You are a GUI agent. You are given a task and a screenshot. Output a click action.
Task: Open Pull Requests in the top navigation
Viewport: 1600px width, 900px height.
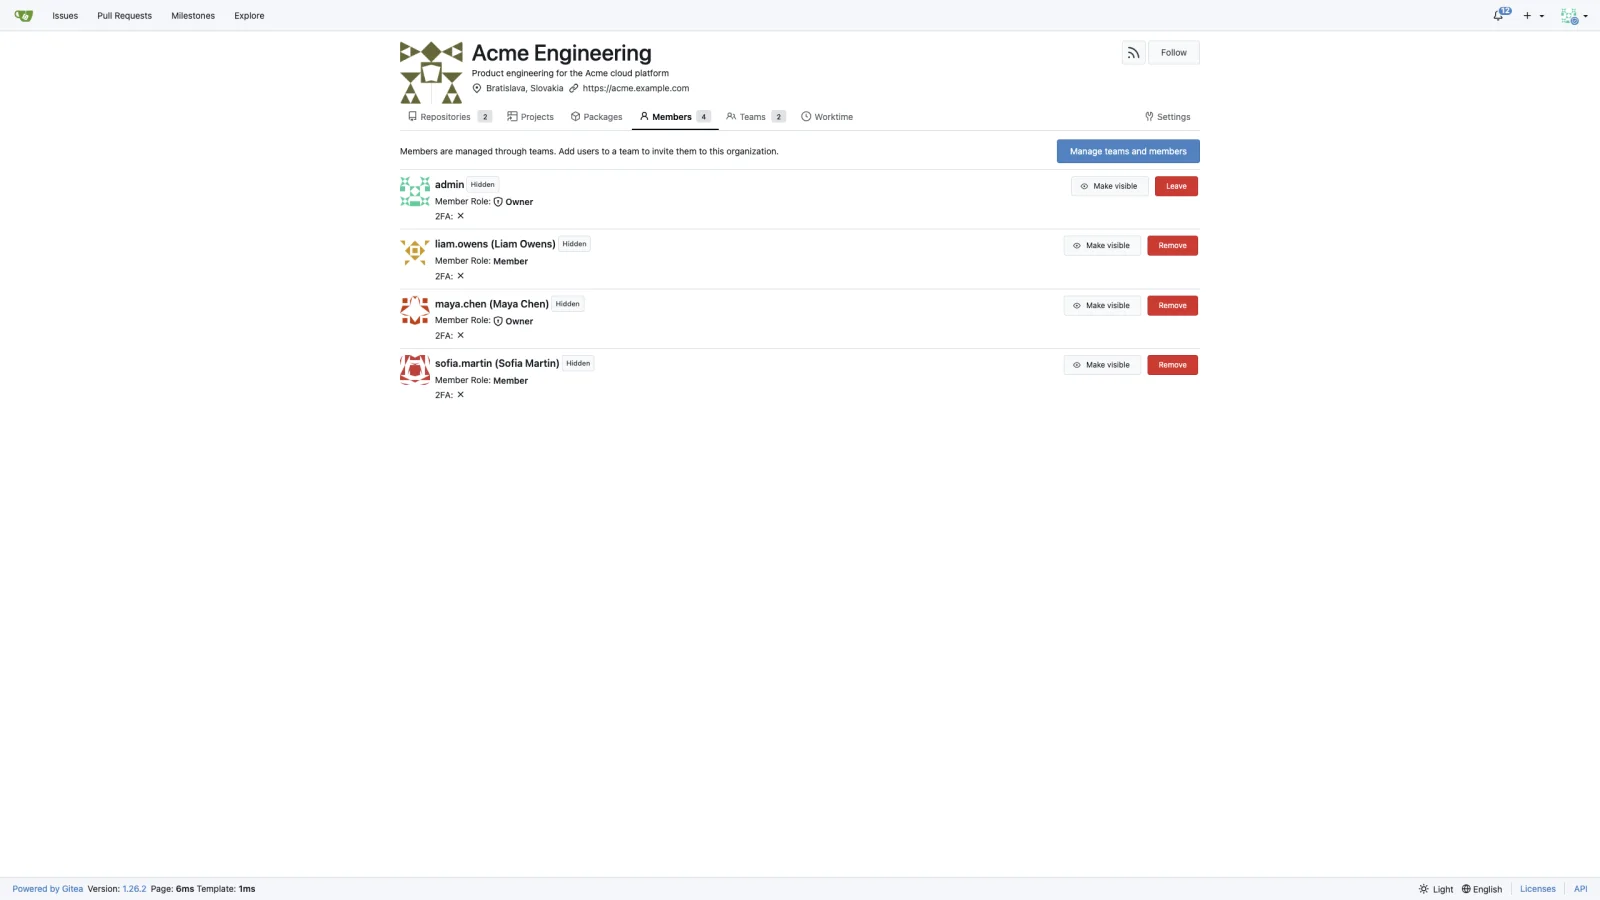125,16
